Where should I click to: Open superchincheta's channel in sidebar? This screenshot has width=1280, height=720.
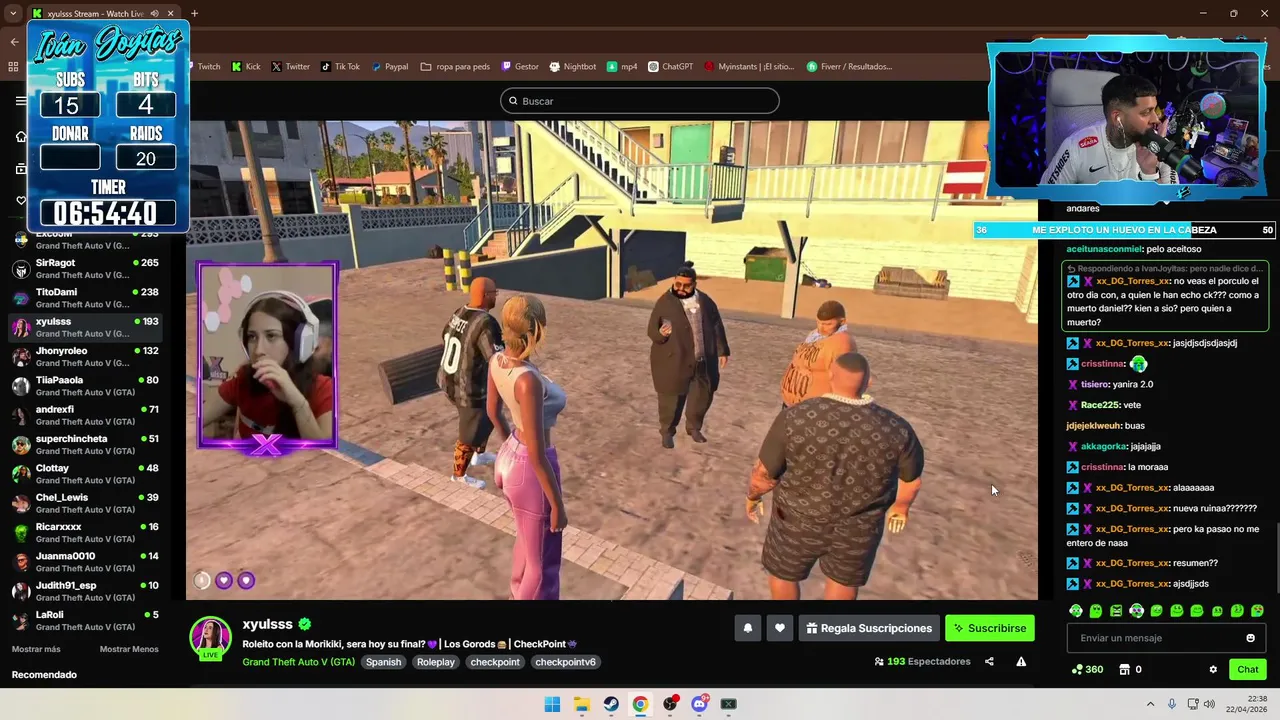click(85, 444)
